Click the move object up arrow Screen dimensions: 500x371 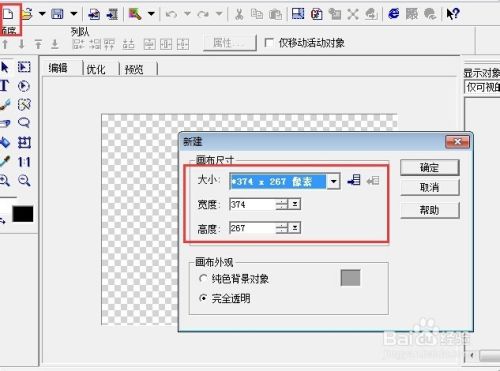coord(5,44)
